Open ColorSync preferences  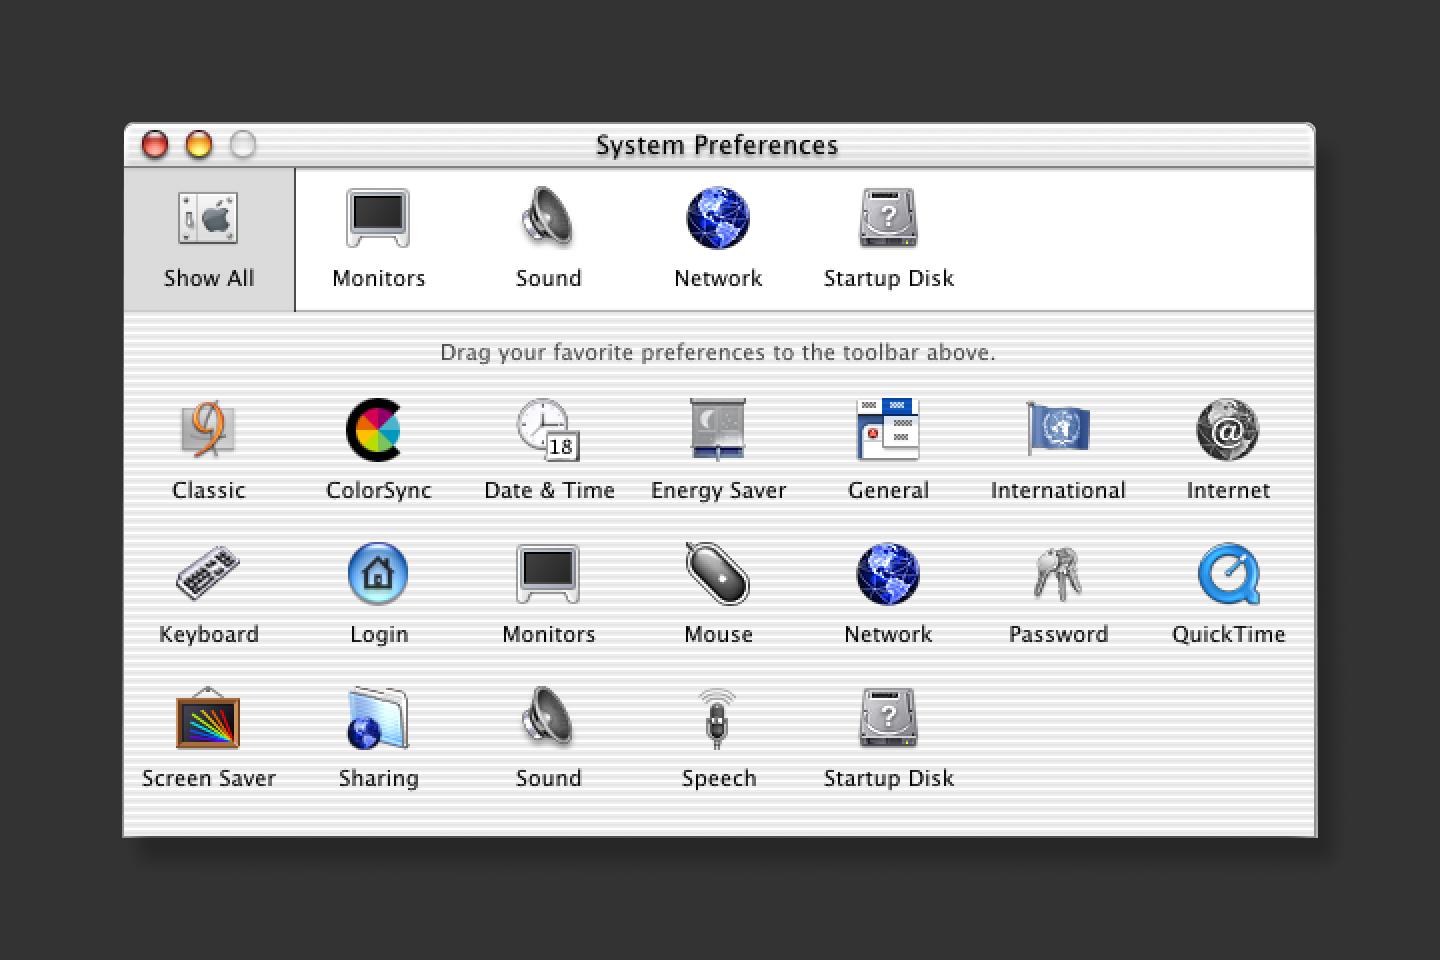[x=378, y=432]
